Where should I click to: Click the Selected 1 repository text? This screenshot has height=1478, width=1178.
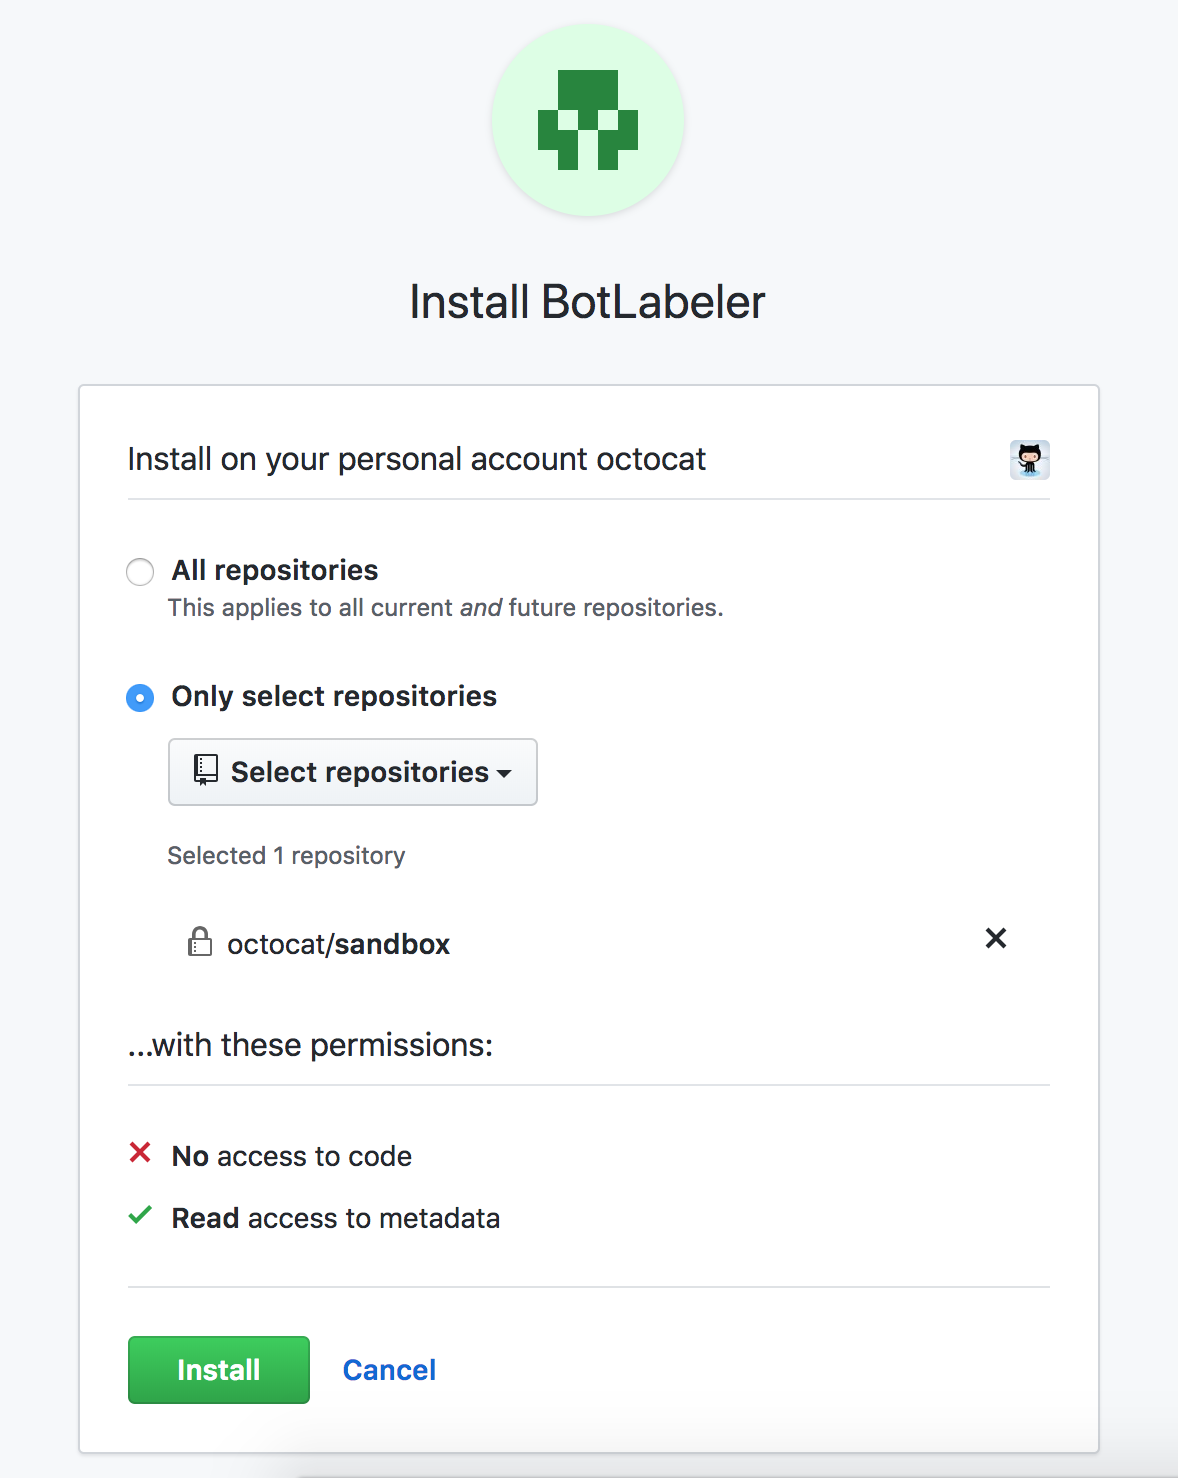coord(286,855)
